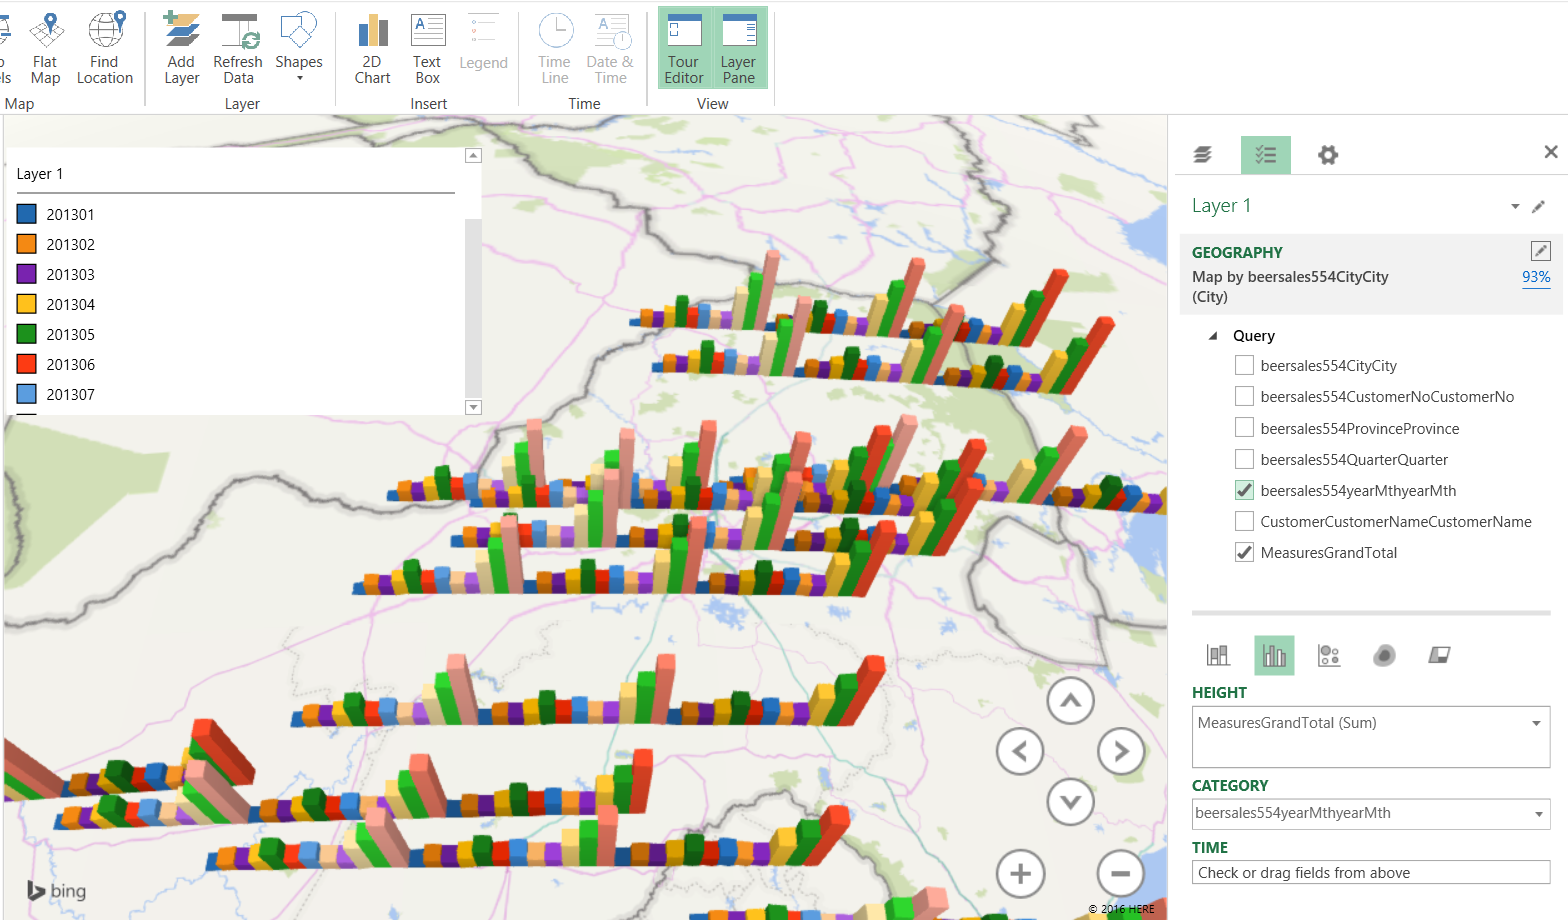Check the beersales554CityCity field
Viewport: 1568px width, 920px height.
point(1245,366)
